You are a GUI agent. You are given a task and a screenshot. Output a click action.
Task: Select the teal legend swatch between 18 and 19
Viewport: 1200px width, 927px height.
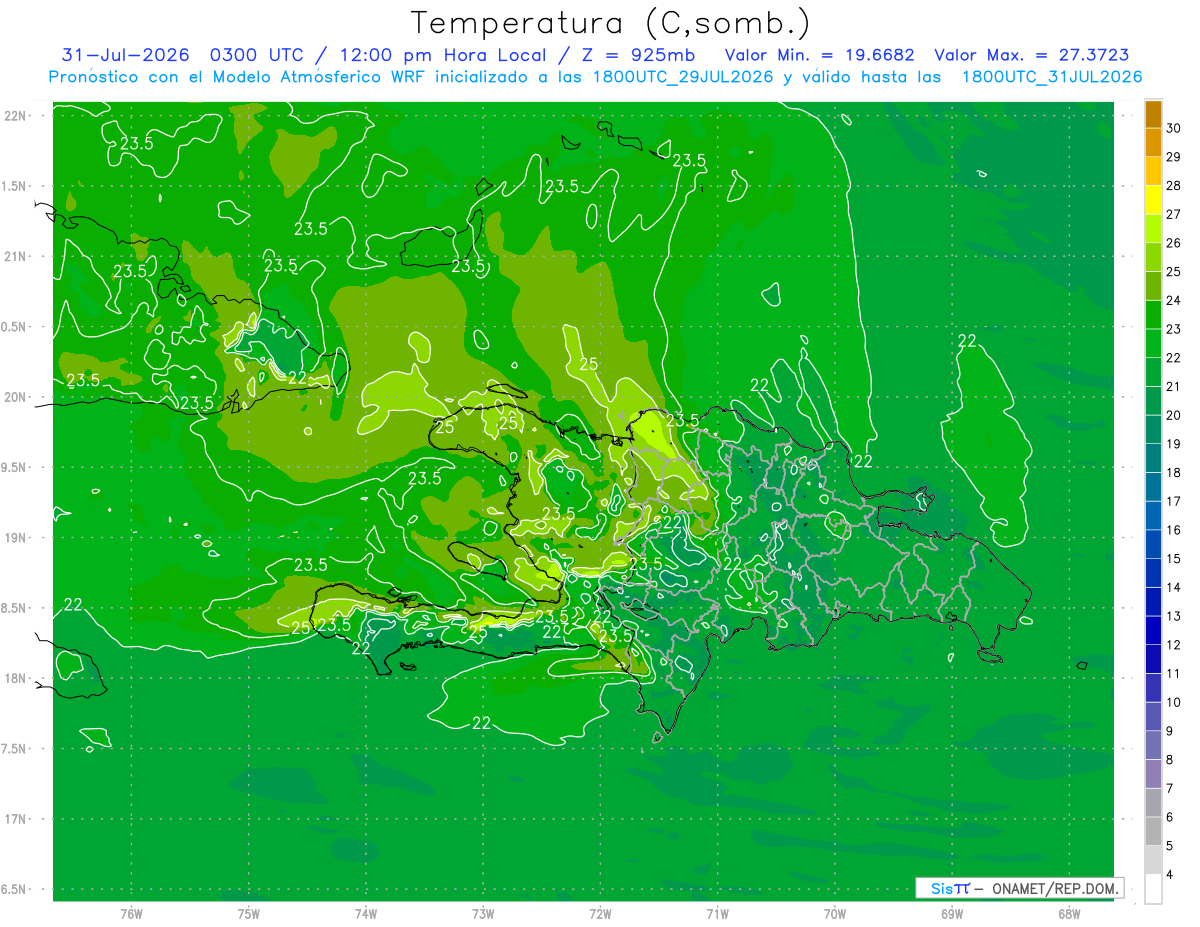[x=1153, y=458]
